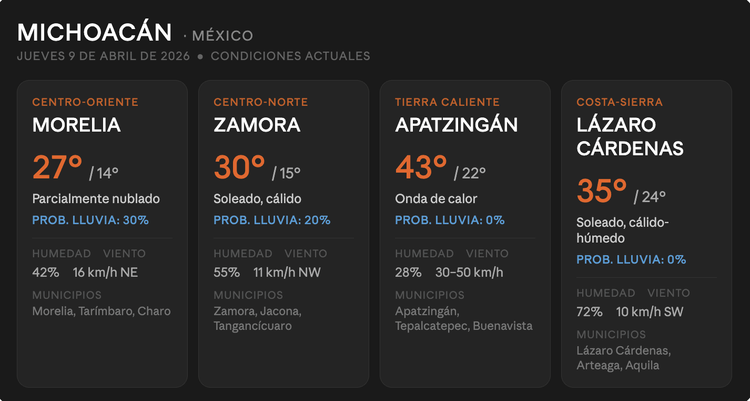Click Zamora's 30° temperature
The width and height of the screenshot is (750, 401).
[240, 167]
